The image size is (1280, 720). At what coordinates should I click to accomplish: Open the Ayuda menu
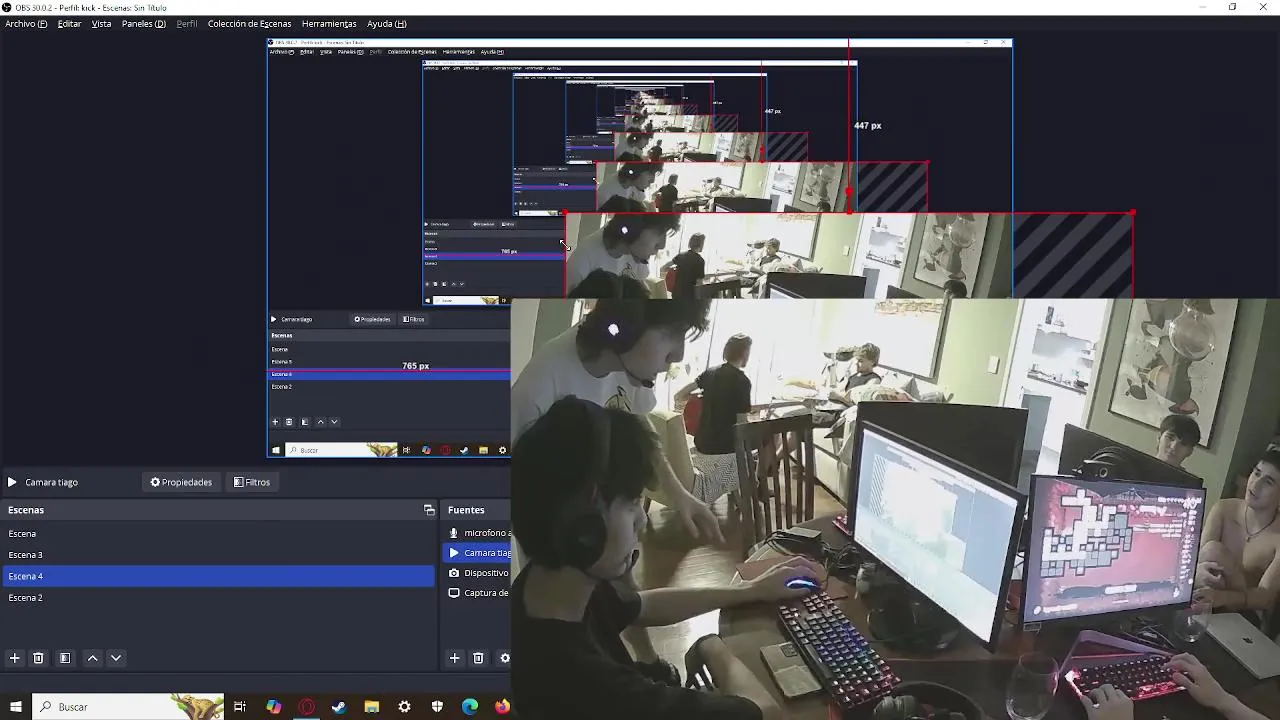pos(386,24)
